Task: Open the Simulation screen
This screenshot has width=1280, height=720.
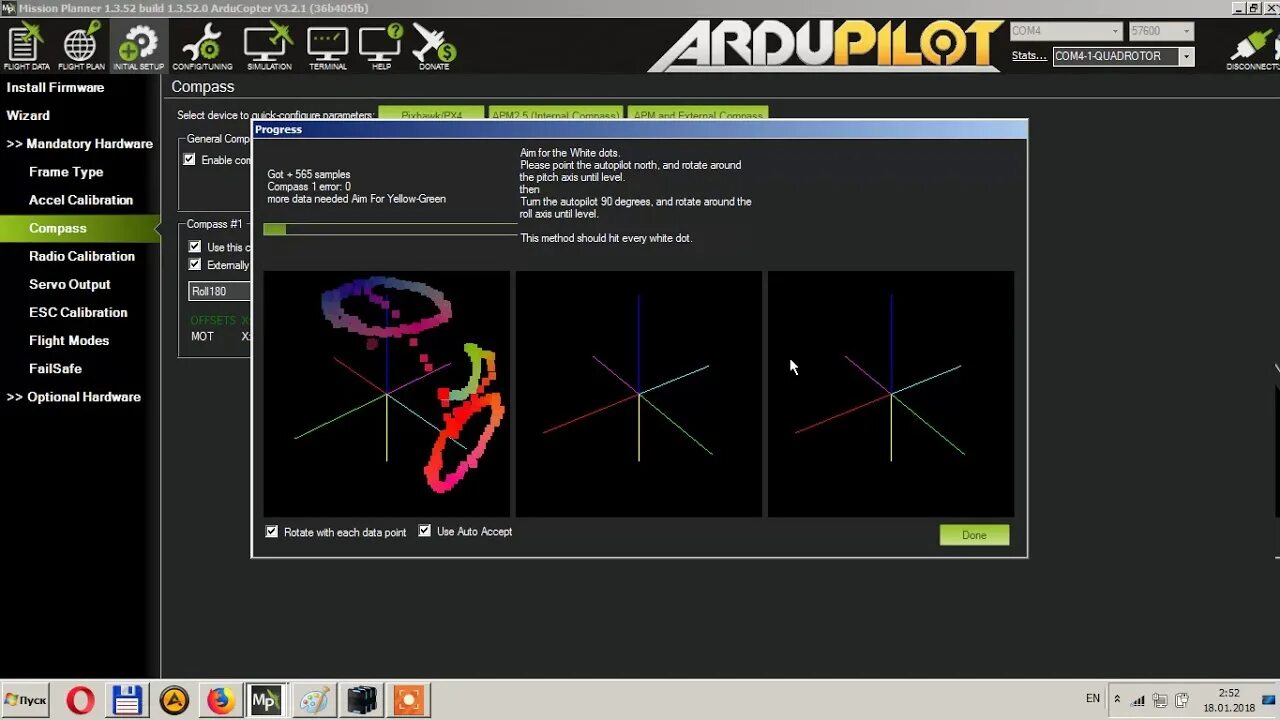Action: pos(269,47)
